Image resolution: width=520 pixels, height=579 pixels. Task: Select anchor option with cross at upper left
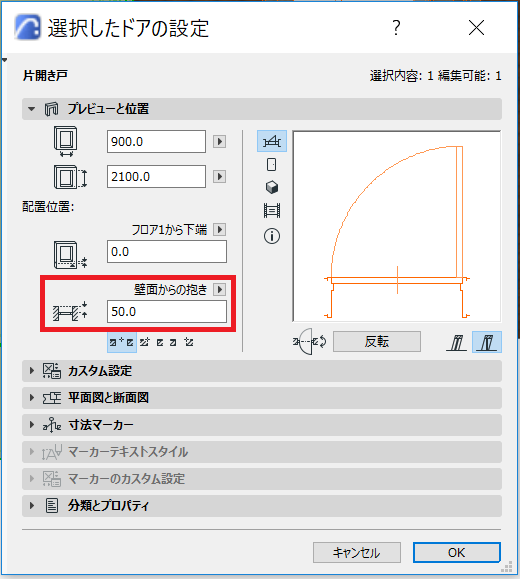[189, 342]
